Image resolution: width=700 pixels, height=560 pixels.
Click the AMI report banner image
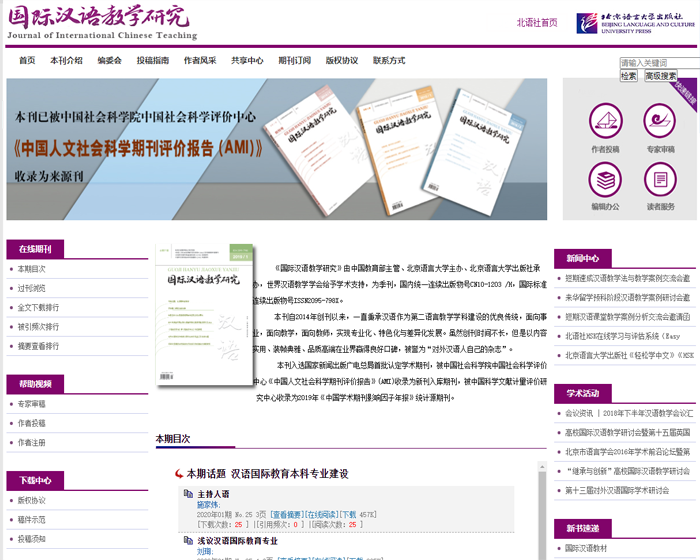tap(276, 149)
